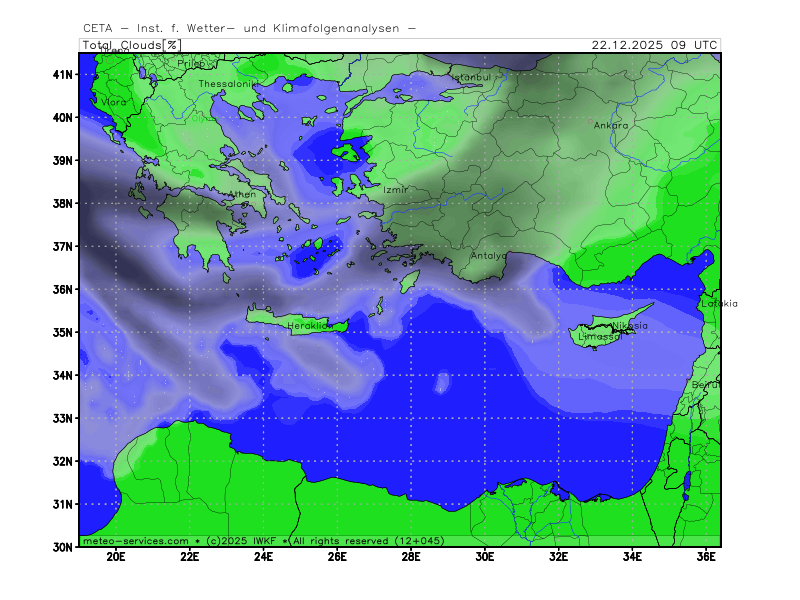Click the 28E longitude axis label
This screenshot has height=600, width=800.
click(411, 556)
